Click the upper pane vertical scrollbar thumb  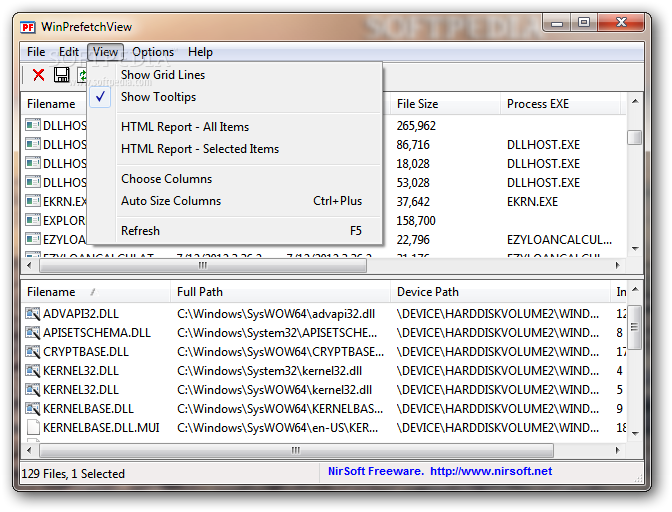pyautogui.click(x=635, y=138)
